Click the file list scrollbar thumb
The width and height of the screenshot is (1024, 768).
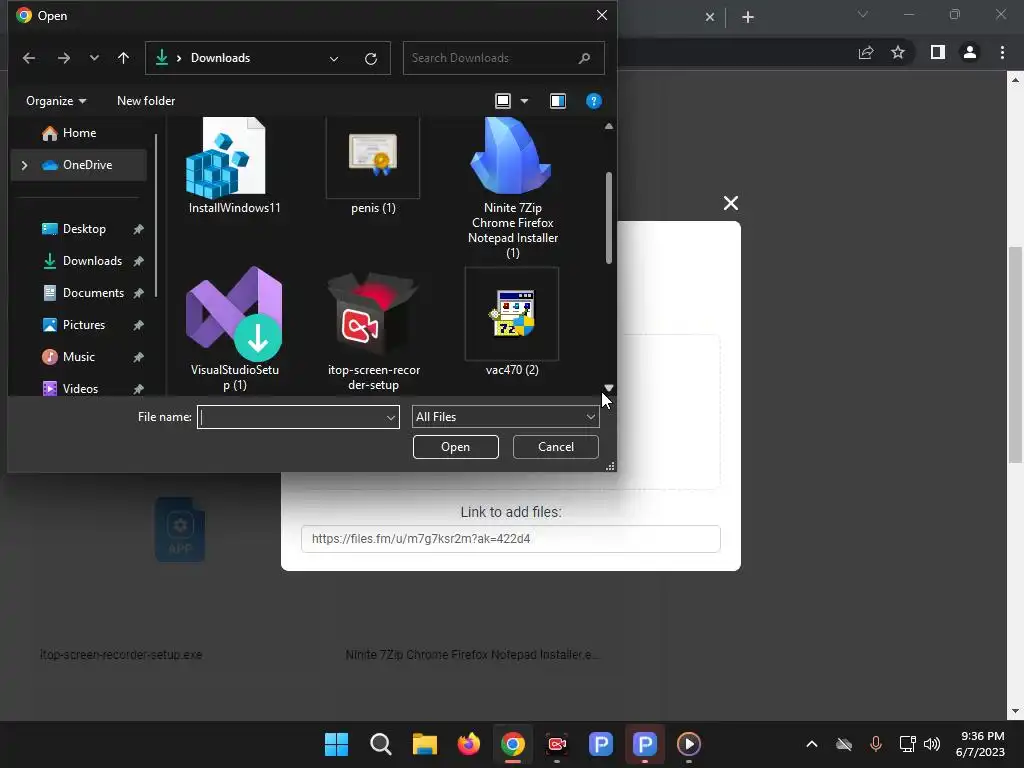pos(609,218)
